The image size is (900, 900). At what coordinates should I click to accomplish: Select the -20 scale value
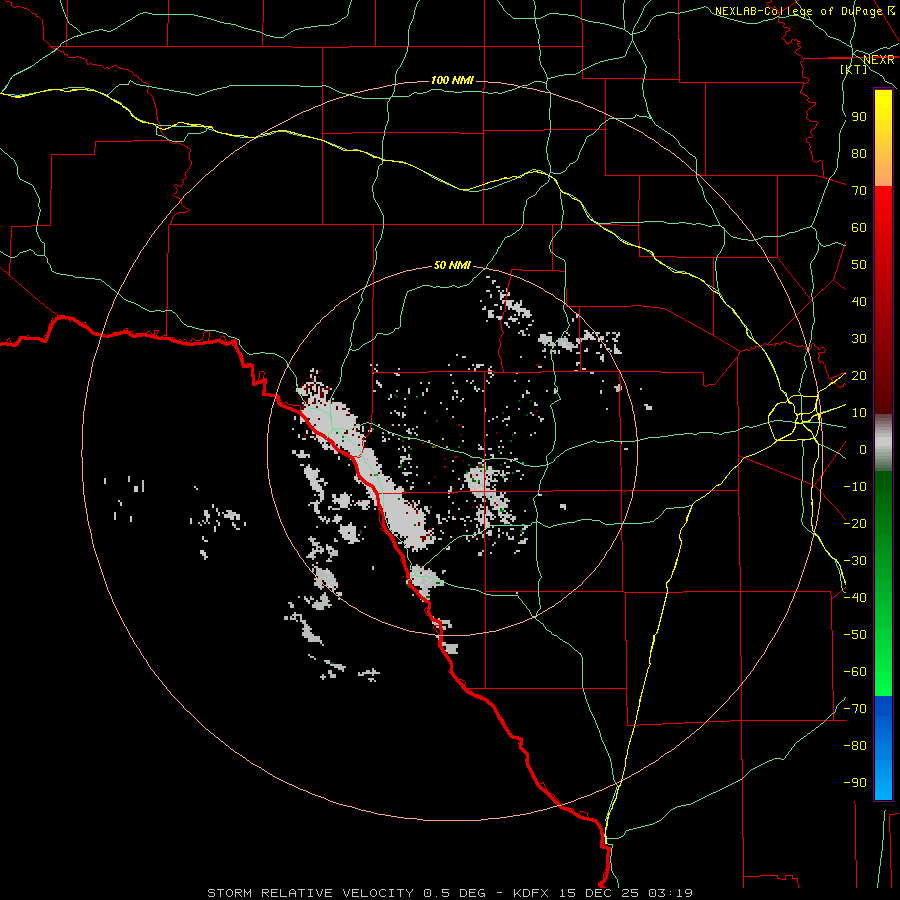(855, 523)
